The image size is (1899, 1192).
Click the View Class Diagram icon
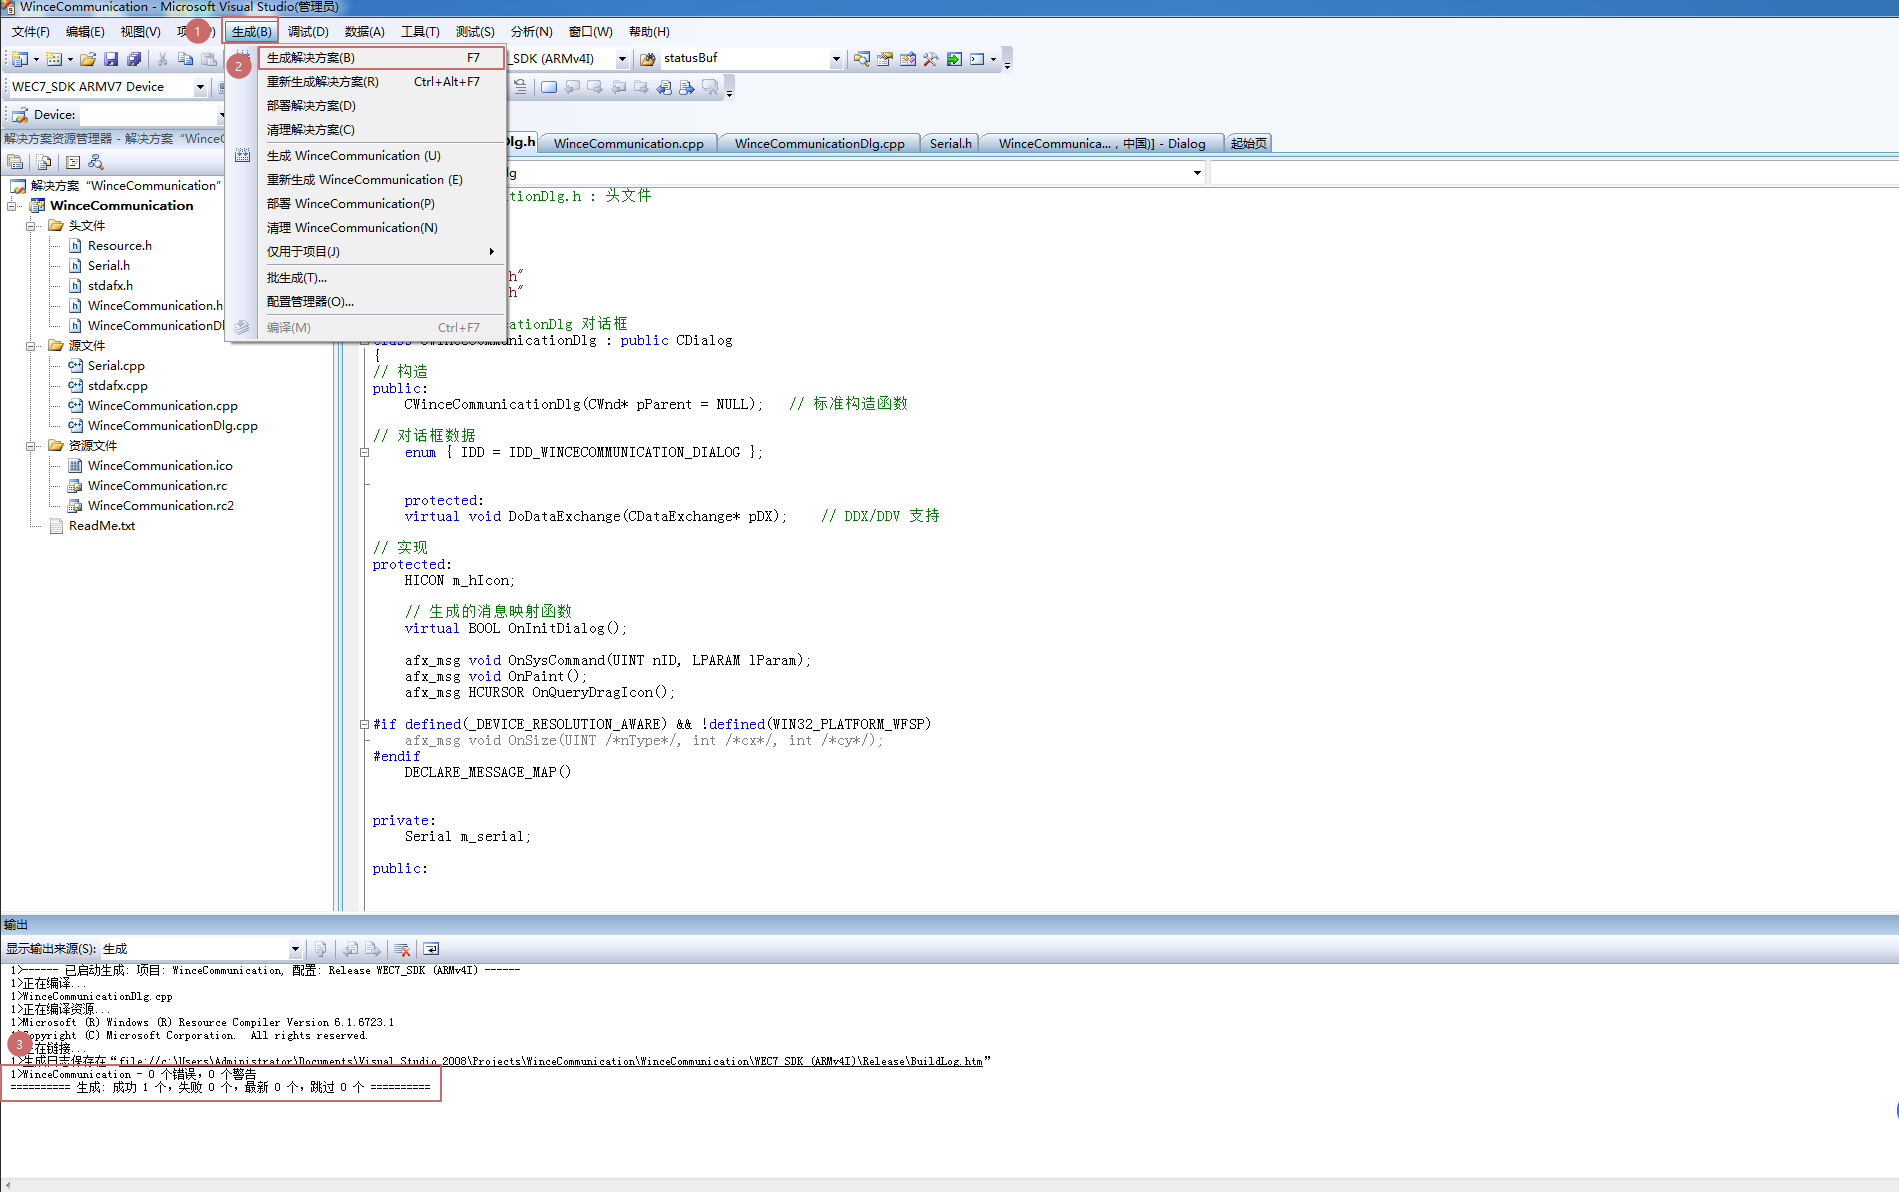96,162
